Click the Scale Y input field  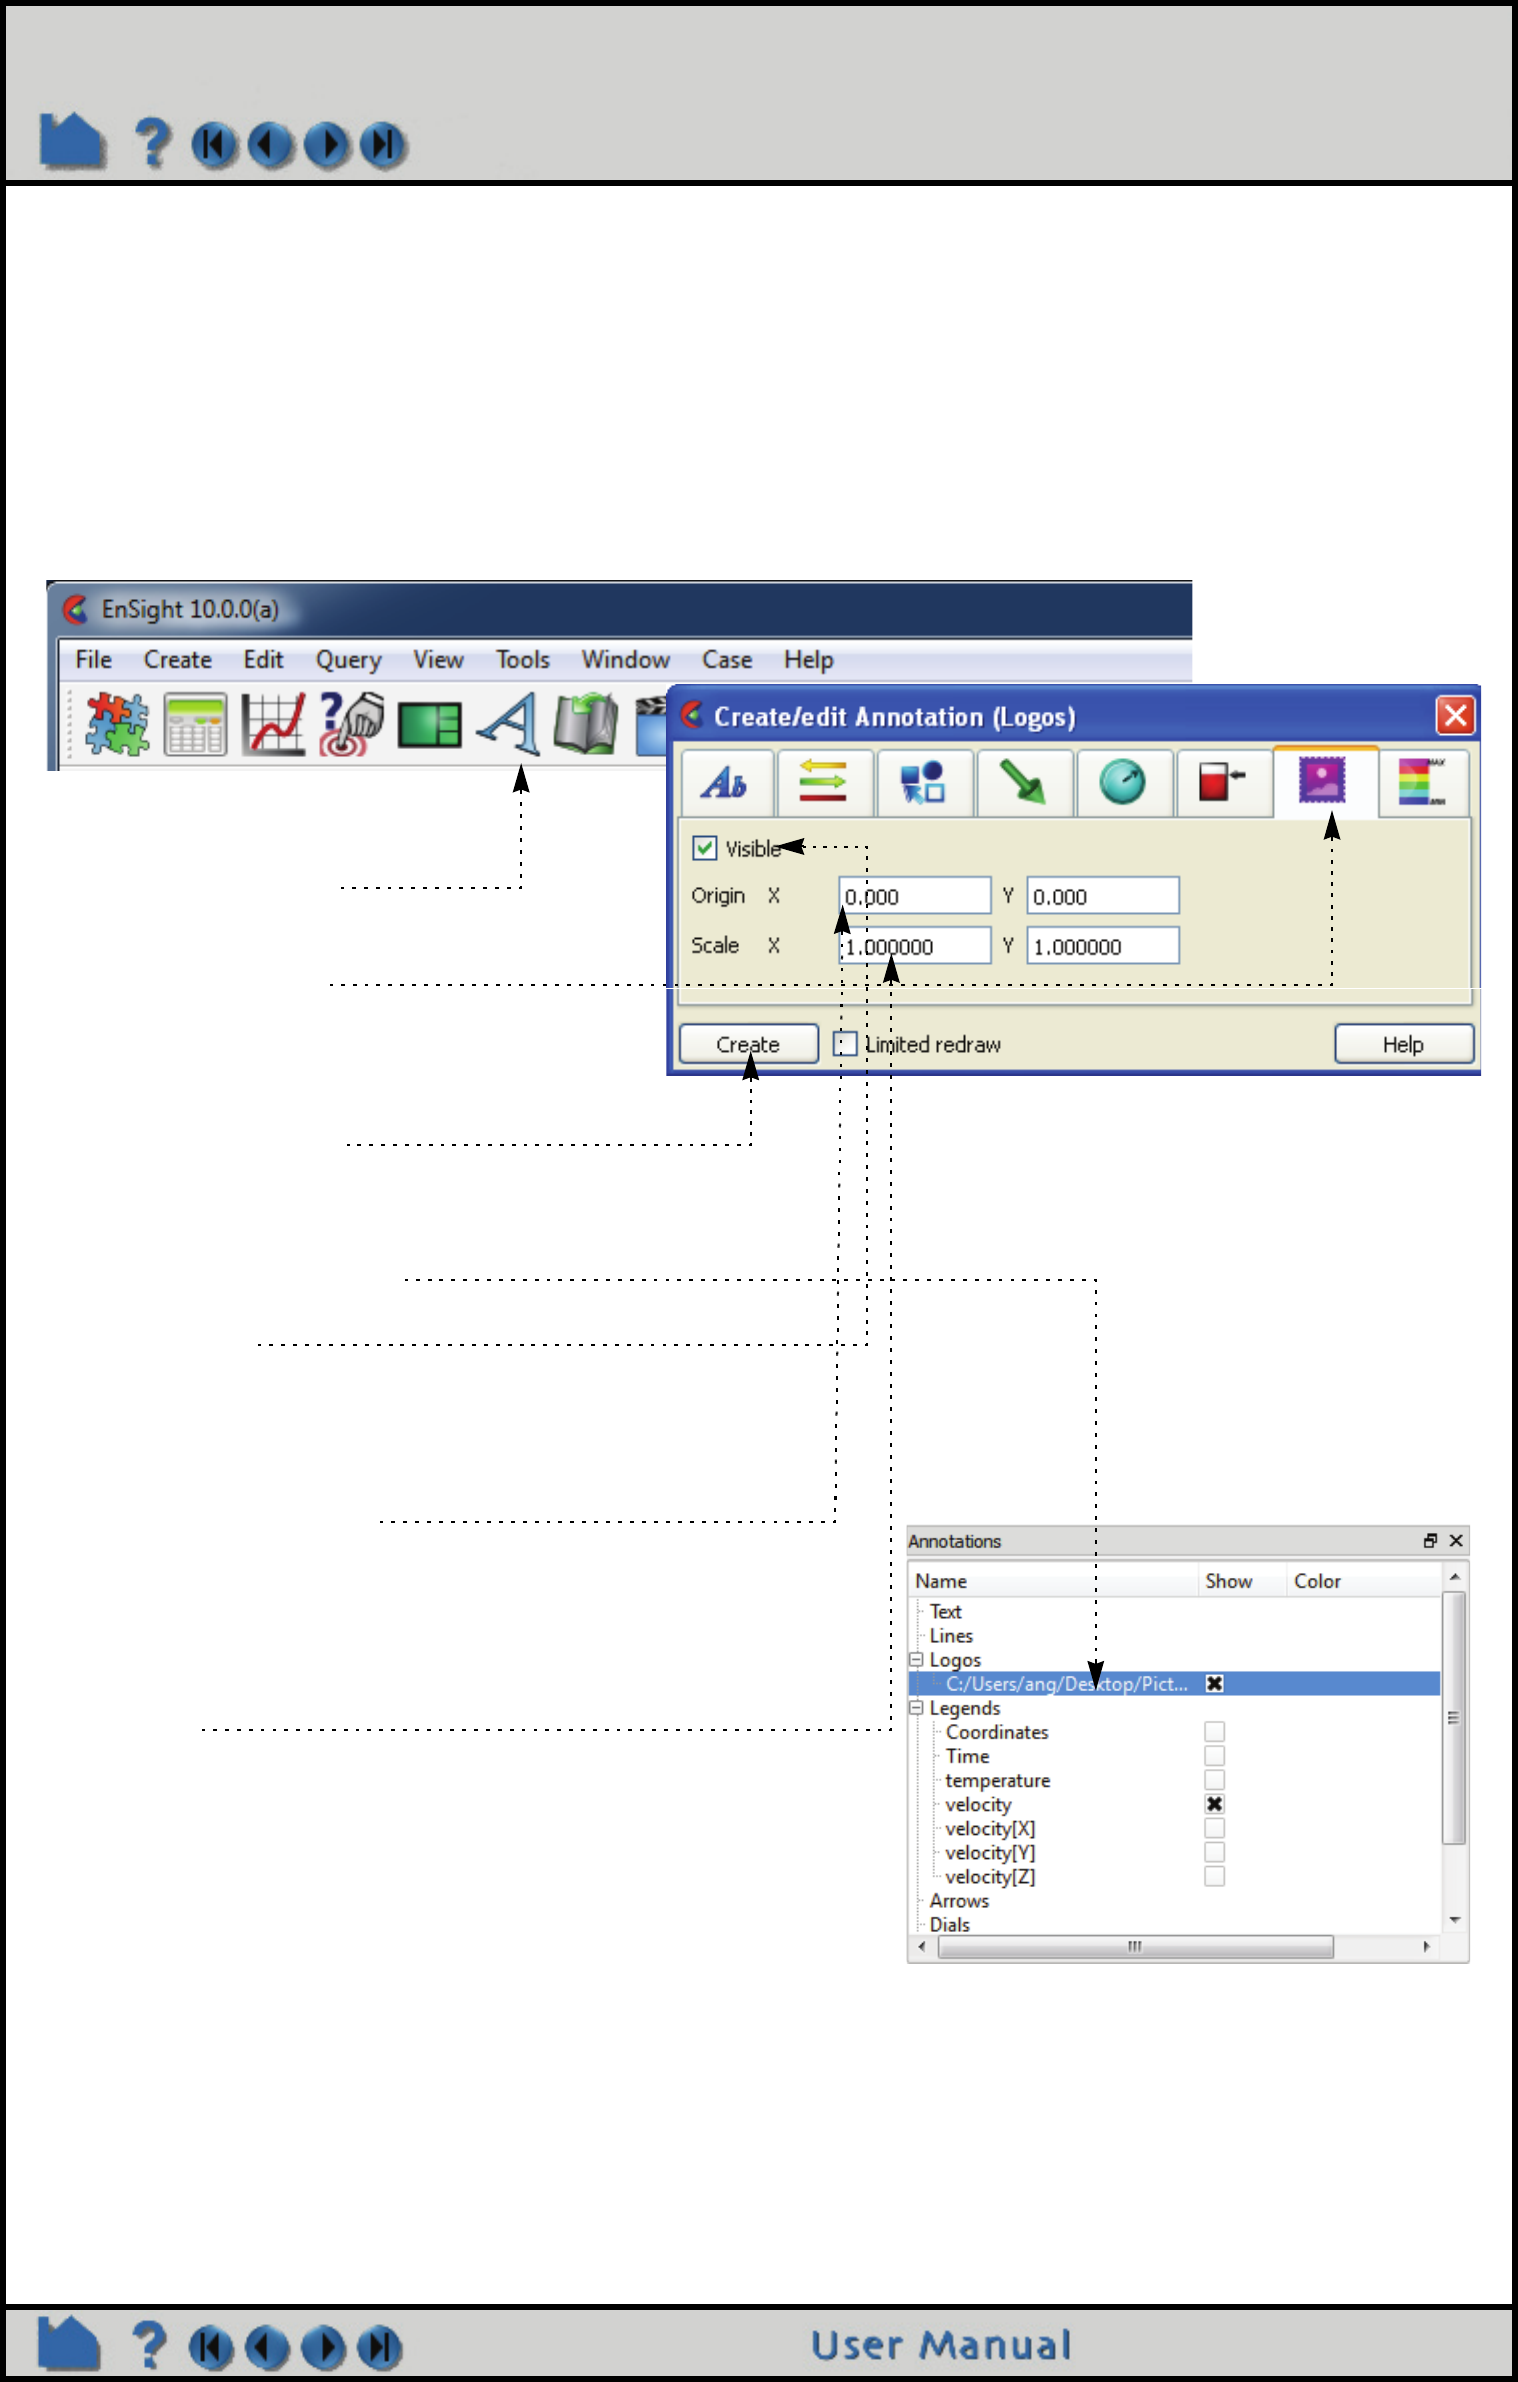1103,946
